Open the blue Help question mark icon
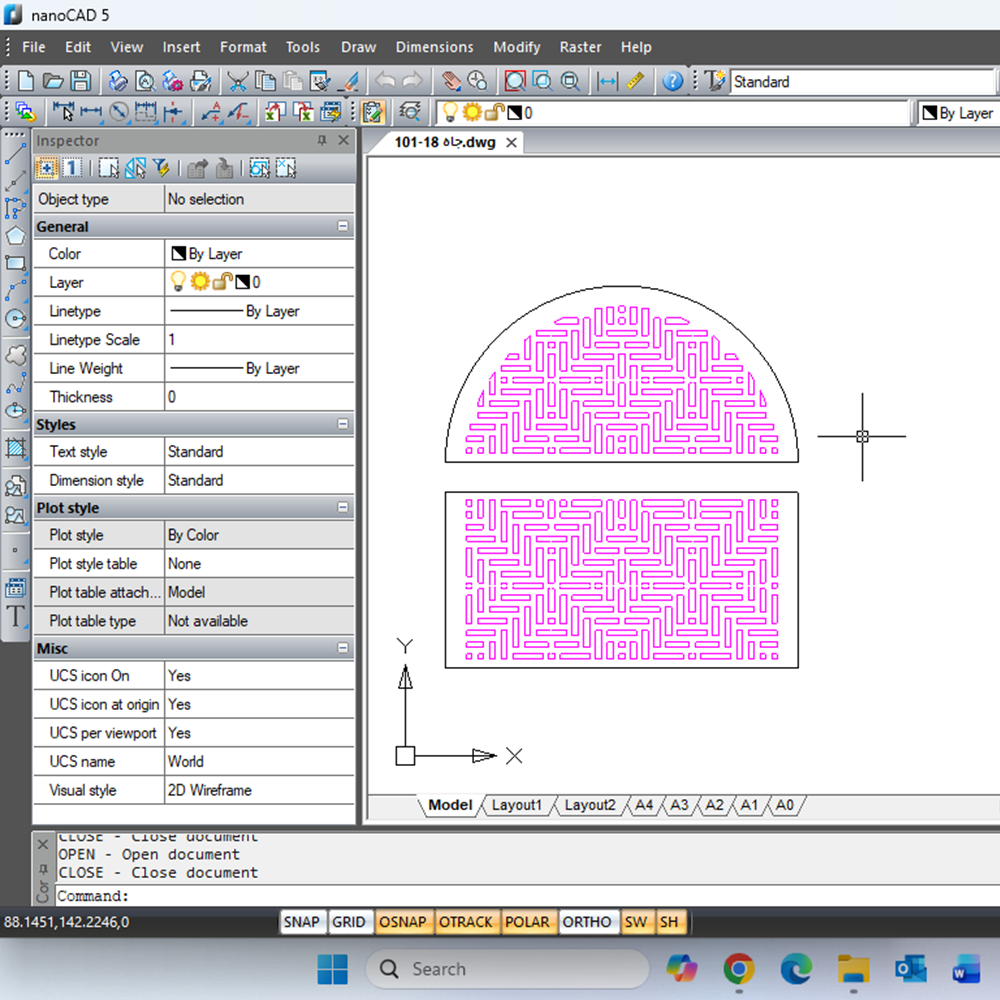The height and width of the screenshot is (1000, 1000). pyautogui.click(x=673, y=82)
